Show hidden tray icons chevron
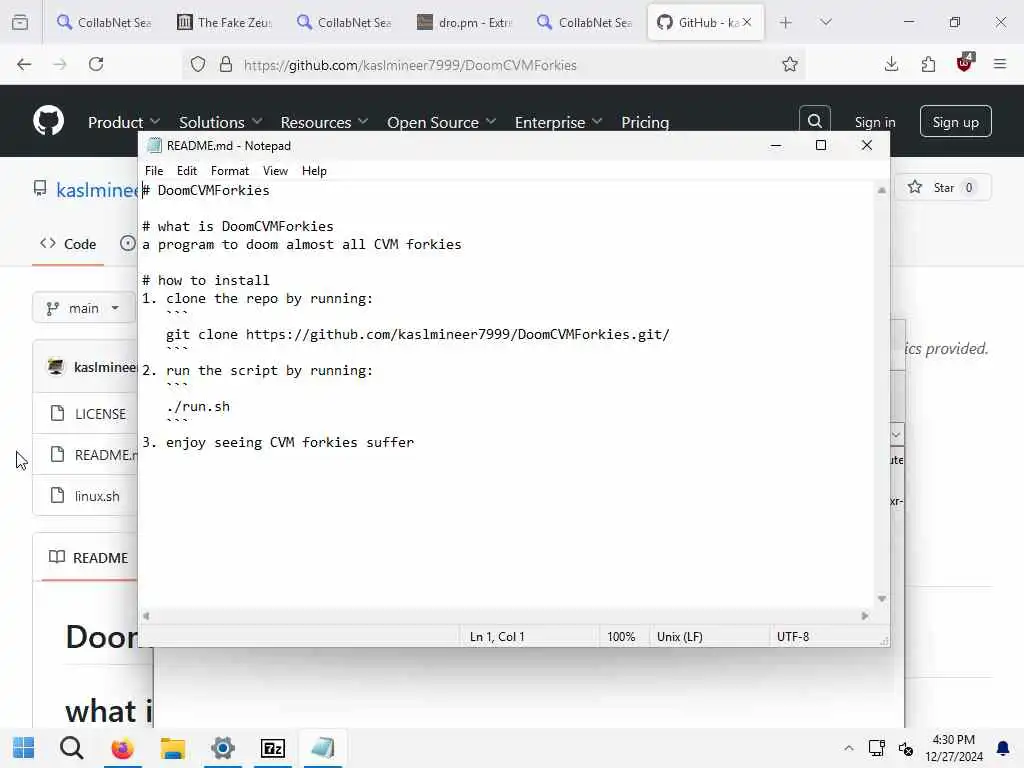This screenshot has width=1024, height=768. click(848, 748)
